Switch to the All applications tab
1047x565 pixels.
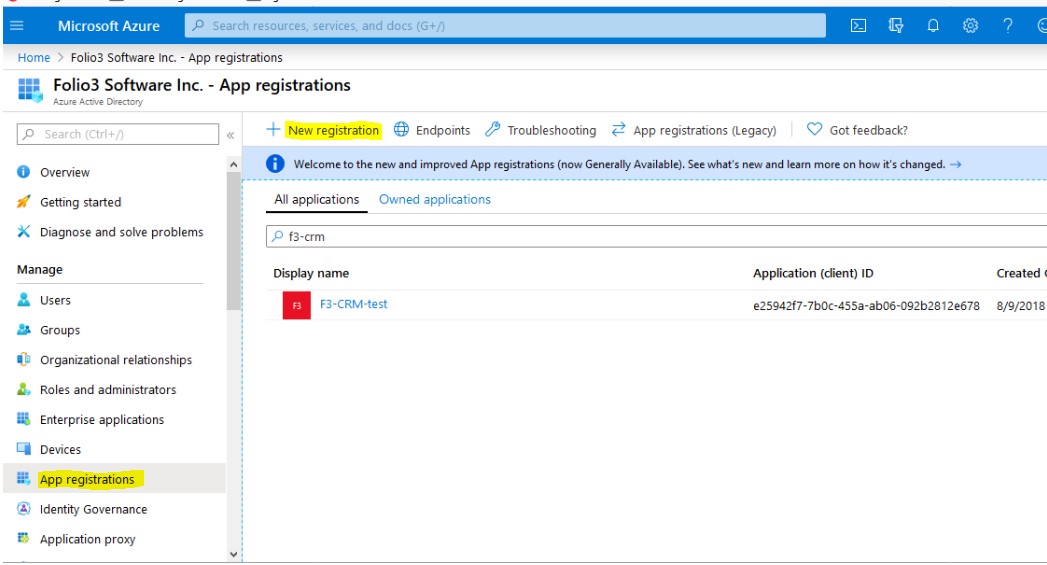coord(317,200)
